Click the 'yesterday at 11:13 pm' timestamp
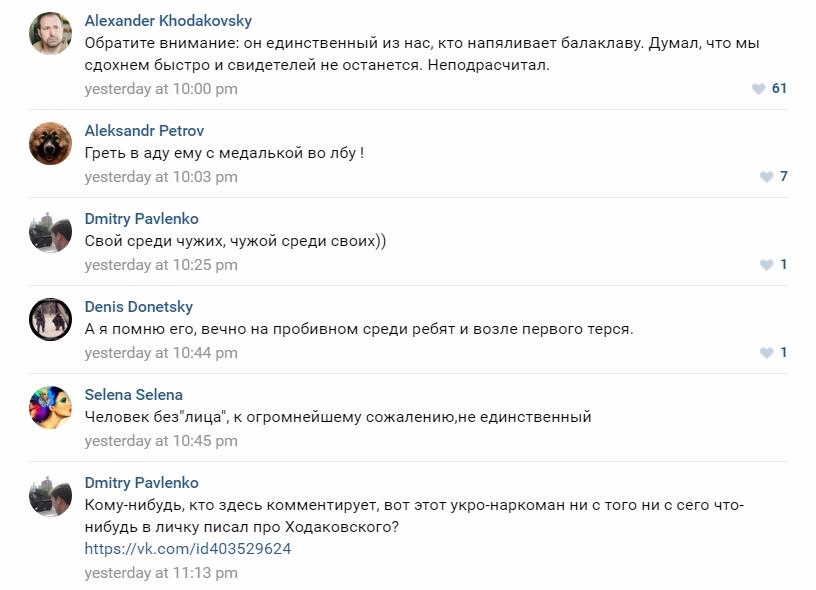Screen dimensions: 816x590 tap(161, 573)
